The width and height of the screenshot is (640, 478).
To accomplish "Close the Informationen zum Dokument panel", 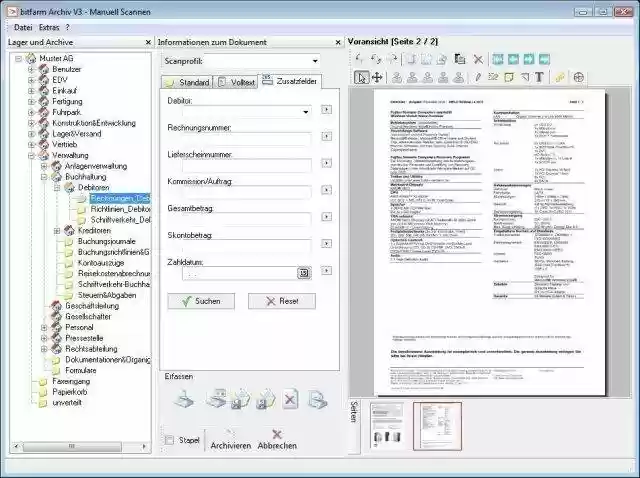I will 338,42.
